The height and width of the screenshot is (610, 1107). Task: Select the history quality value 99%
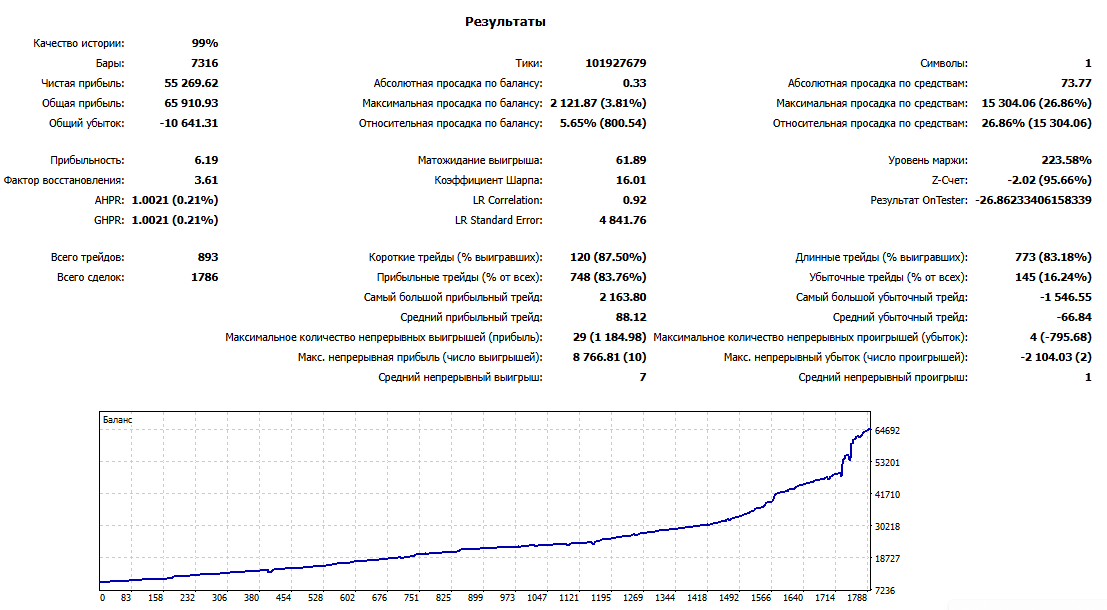tap(205, 43)
